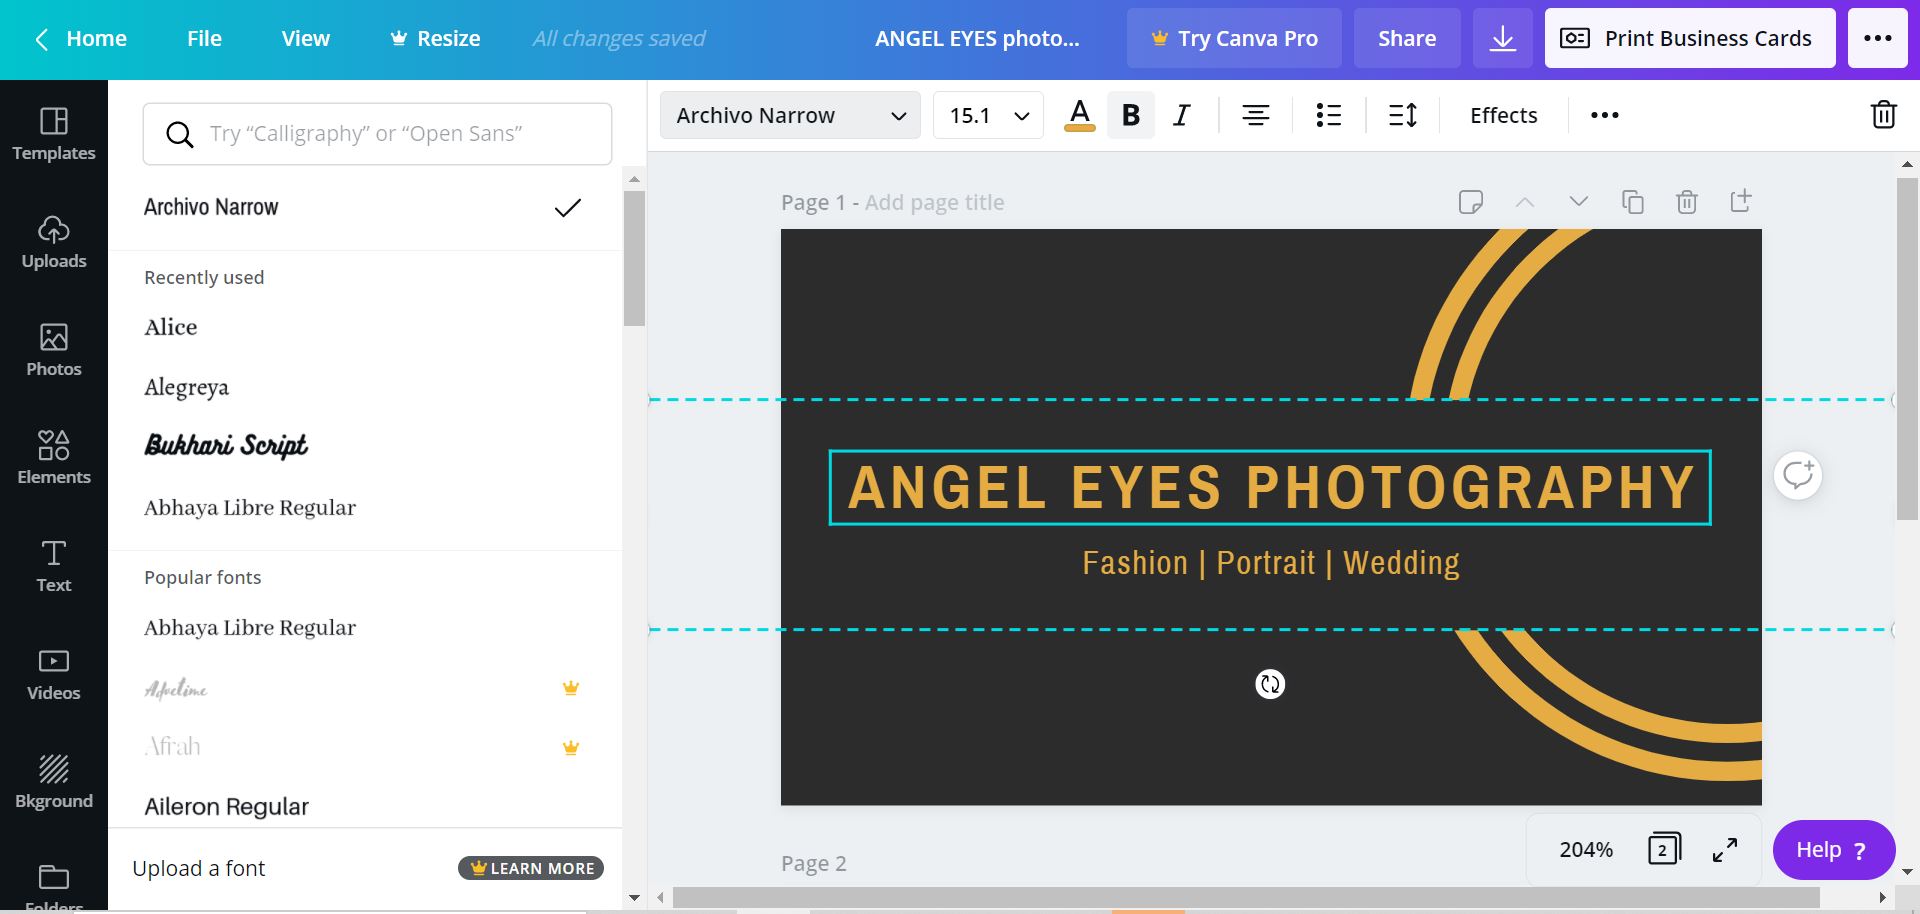The height and width of the screenshot is (914, 1920).
Task: Toggle italic formatting
Action: (x=1182, y=115)
